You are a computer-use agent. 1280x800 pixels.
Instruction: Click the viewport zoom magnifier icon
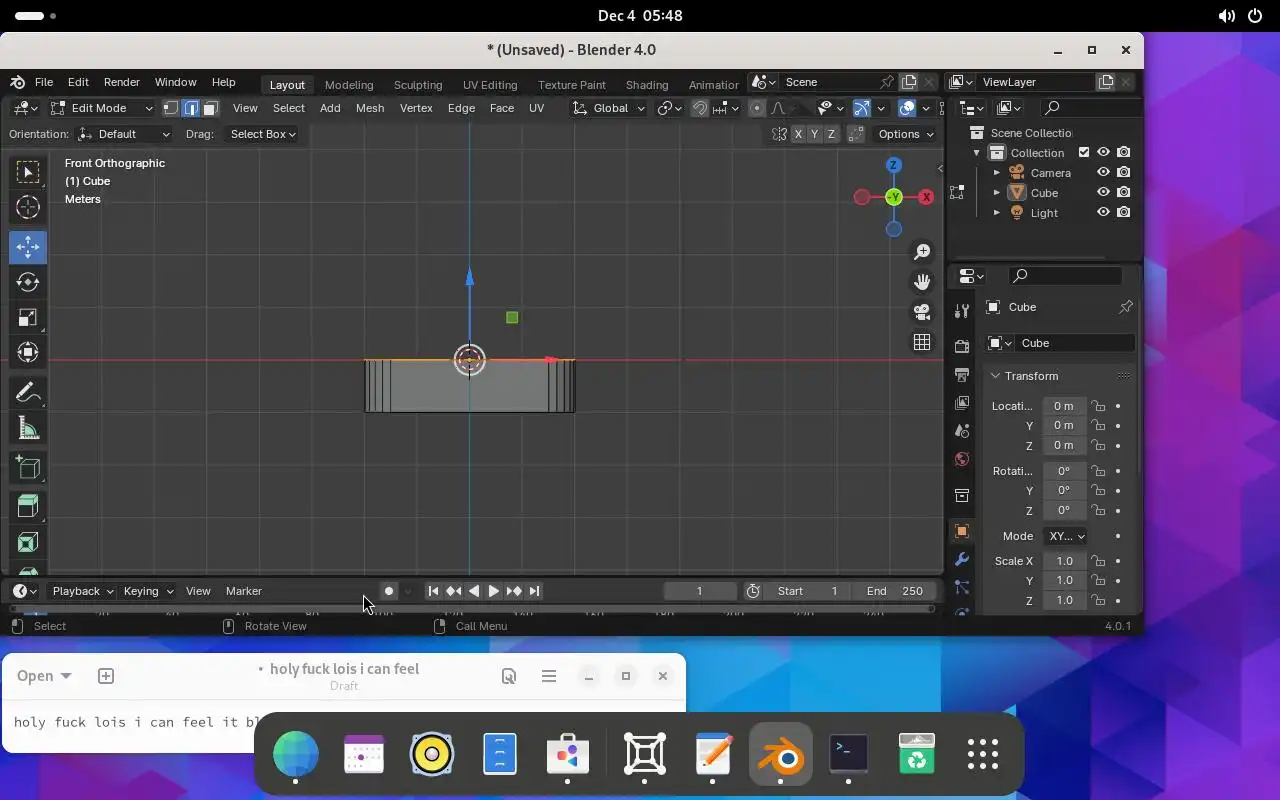[x=922, y=252]
